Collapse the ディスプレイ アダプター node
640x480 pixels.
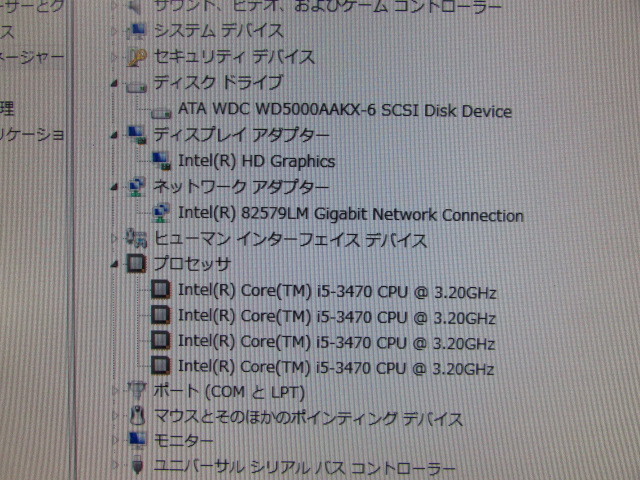[115, 136]
